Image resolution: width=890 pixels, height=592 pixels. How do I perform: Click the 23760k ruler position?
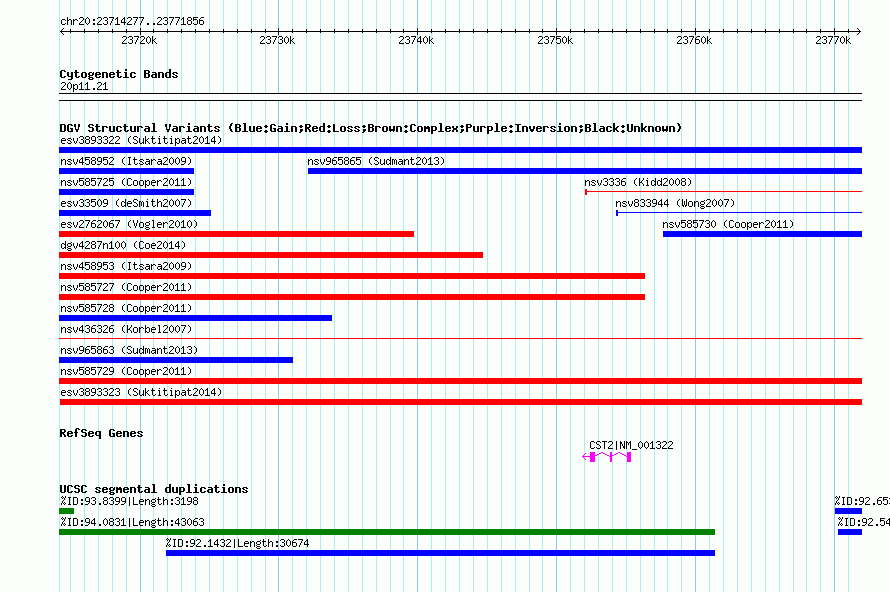(694, 40)
